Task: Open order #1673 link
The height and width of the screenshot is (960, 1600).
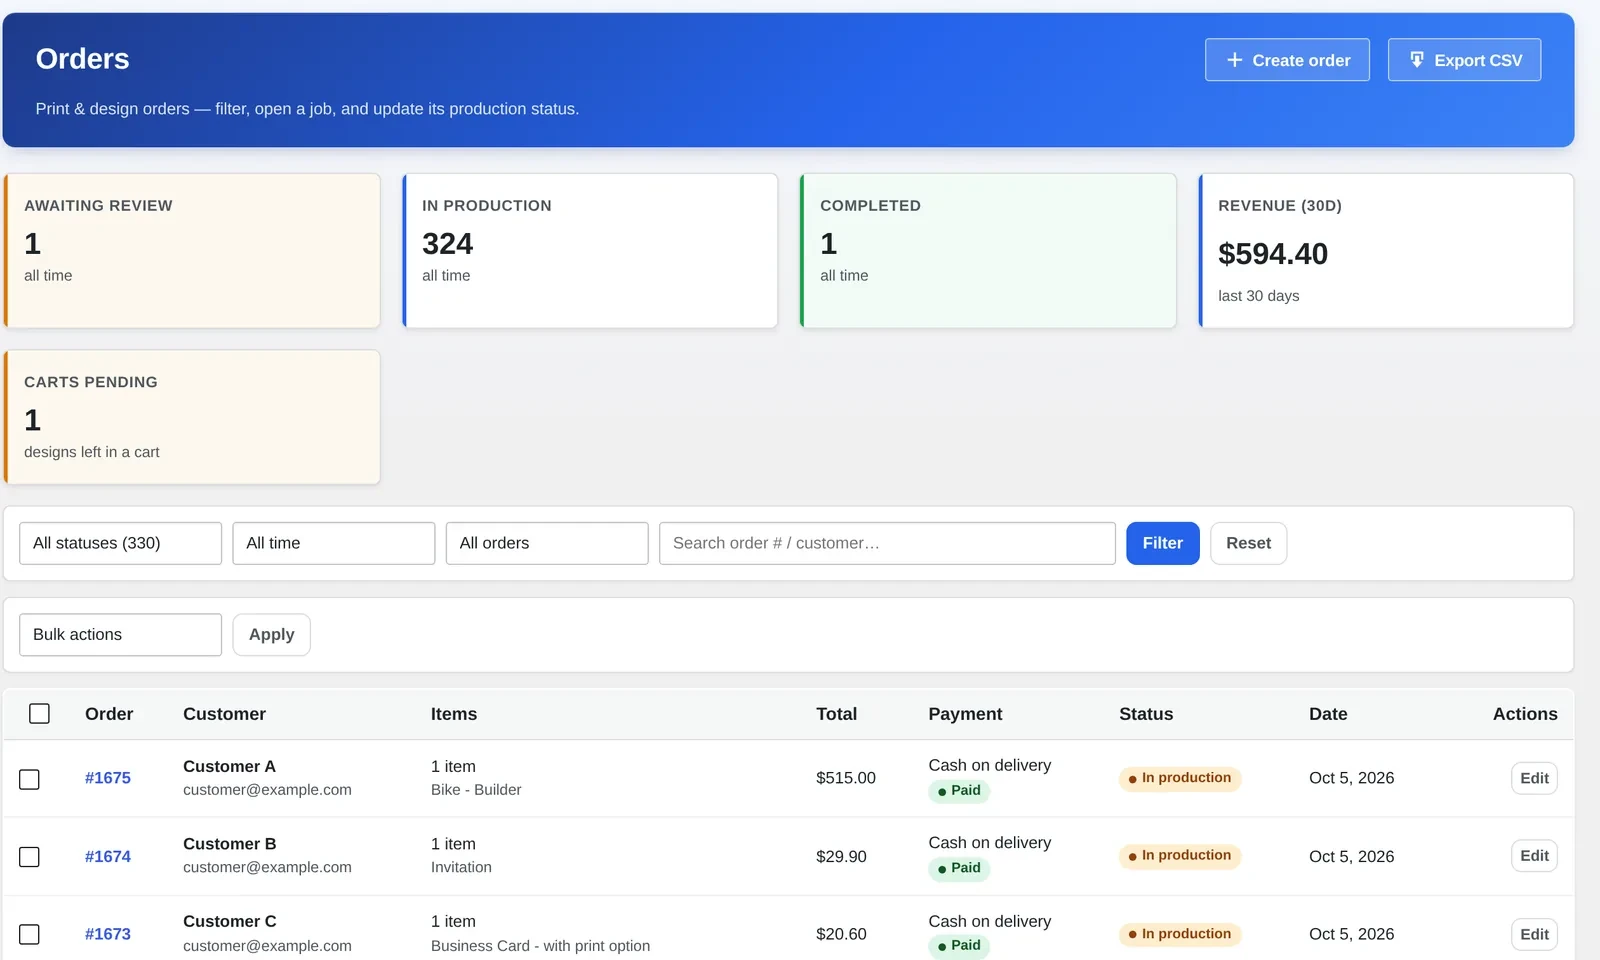Action: 108,934
